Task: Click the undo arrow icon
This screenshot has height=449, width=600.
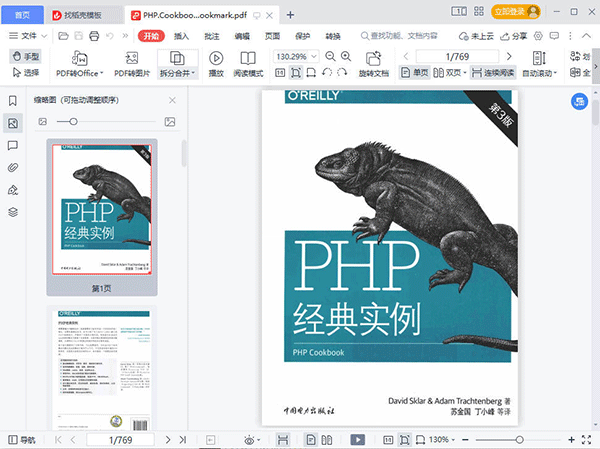Action: [x=110, y=36]
